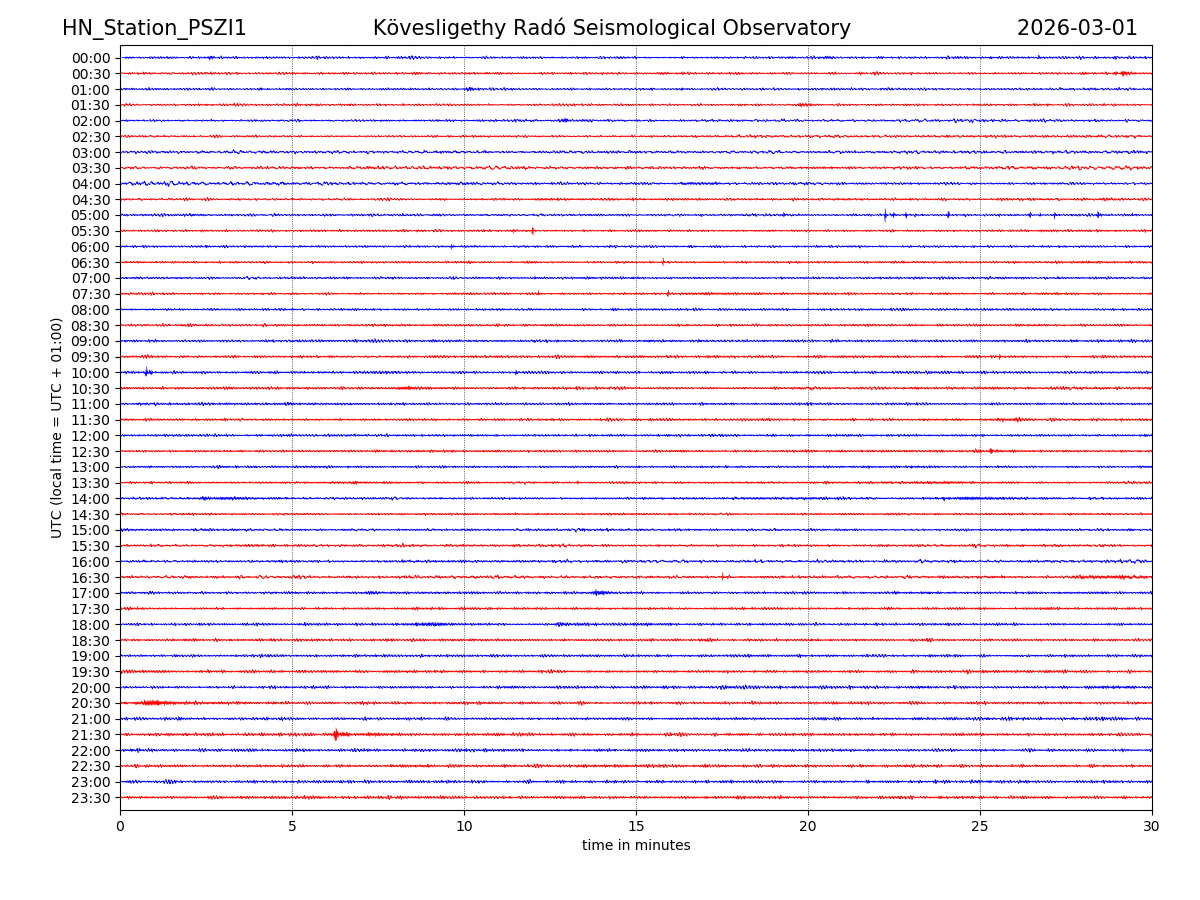The image size is (1200, 900).
Task: Click the x-axis tick labeled 5
Action: pos(292,827)
